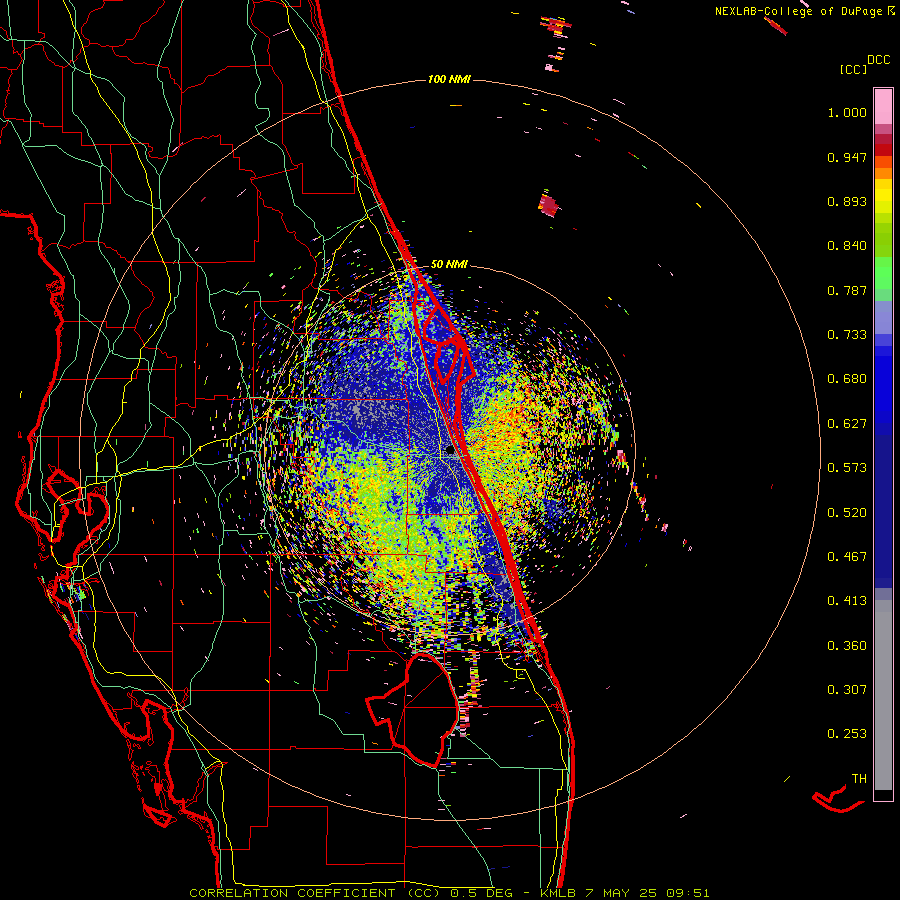Click the DCC product label

[x=878, y=60]
